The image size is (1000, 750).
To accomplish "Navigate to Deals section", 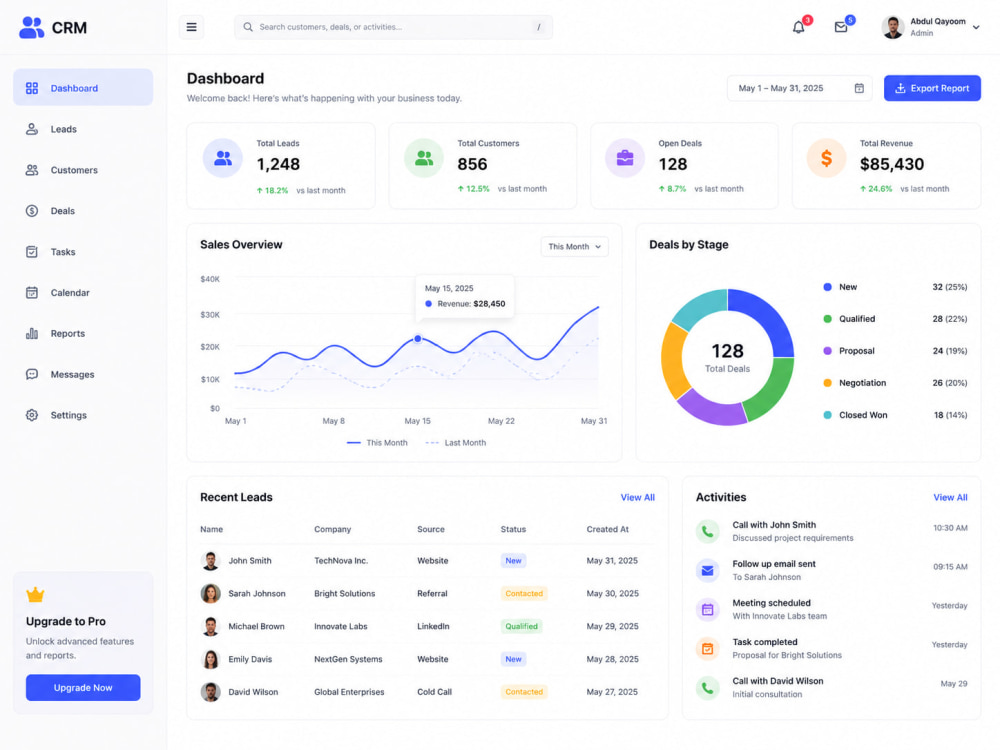I will [x=83, y=210].
